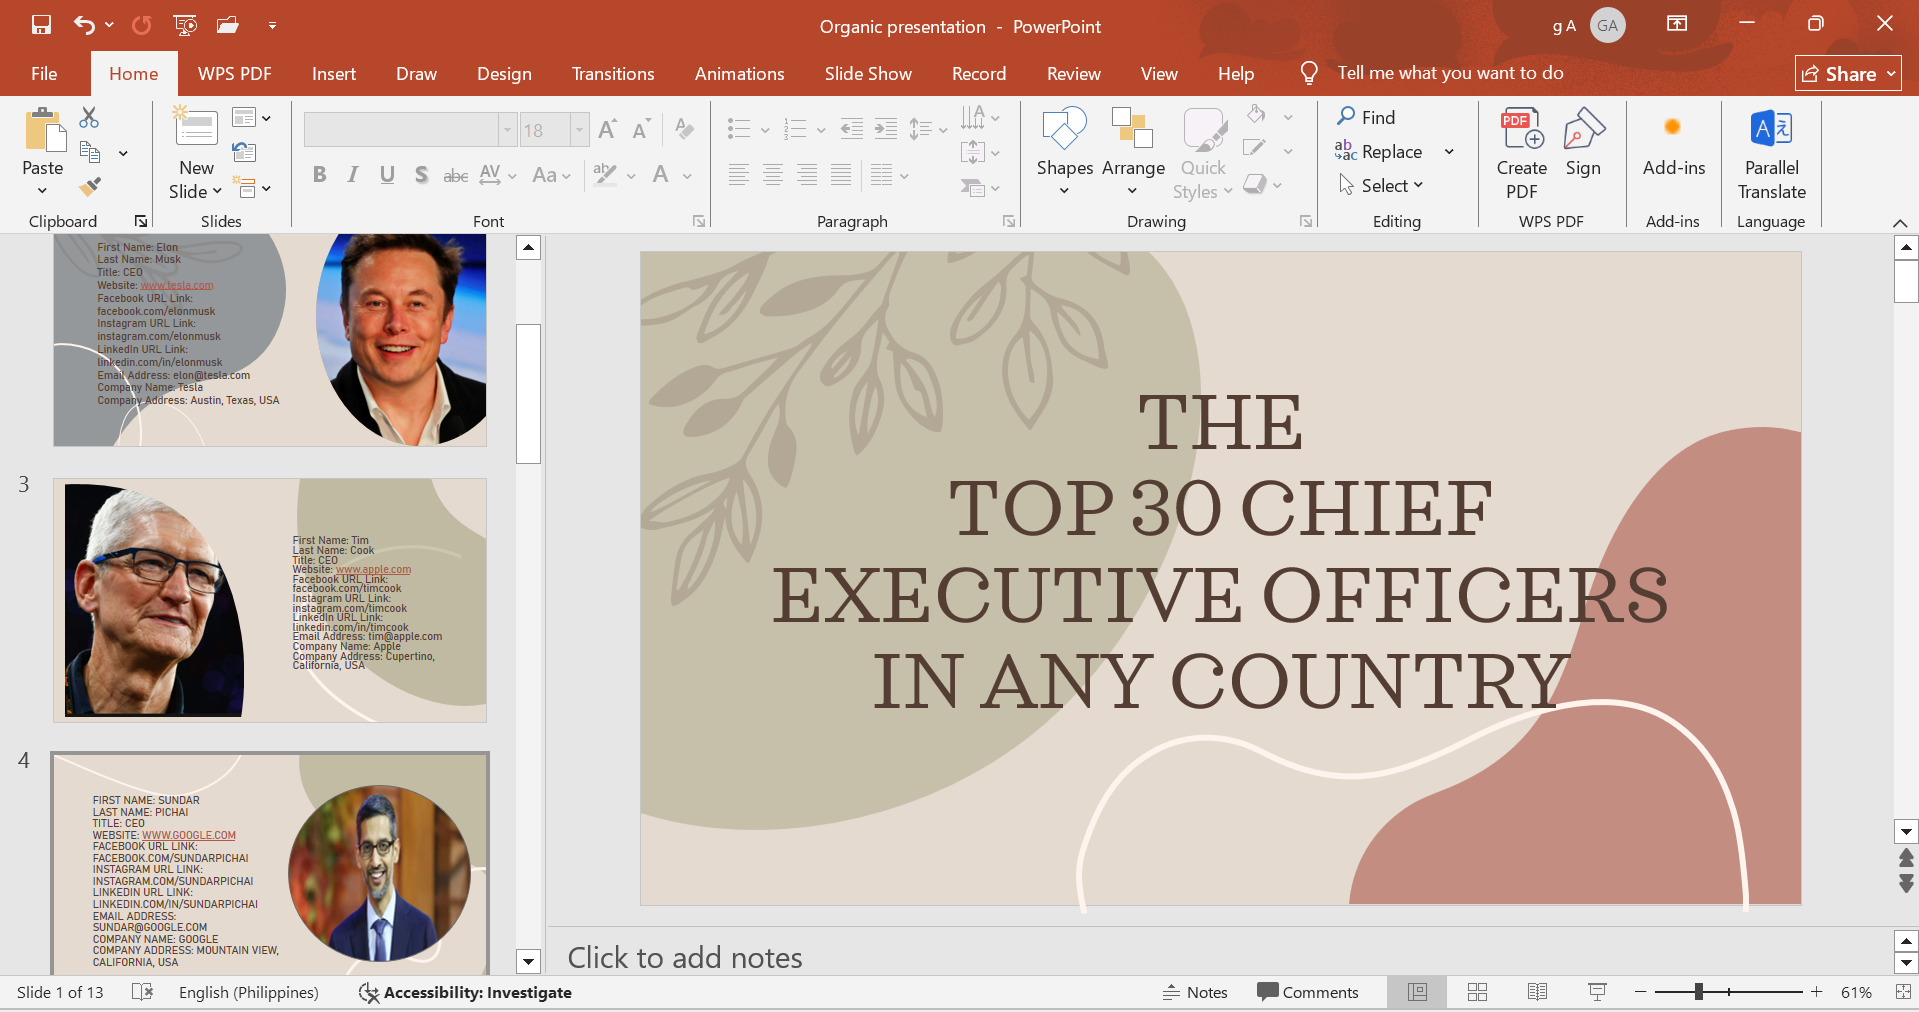Viewport: 1919px width, 1012px height.
Task: Toggle Underline formatting
Action: (x=387, y=175)
